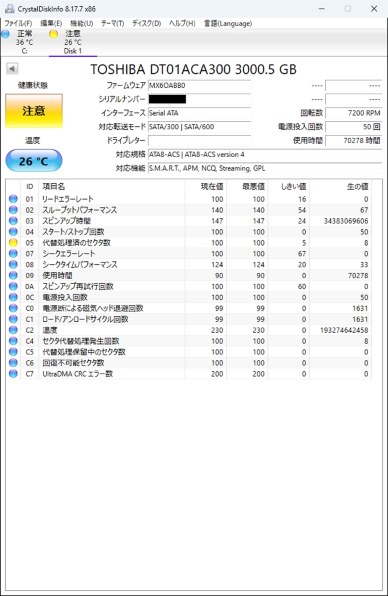Click the status icon for row 07 シークエラーレート
388x596 pixels.
click(13, 254)
